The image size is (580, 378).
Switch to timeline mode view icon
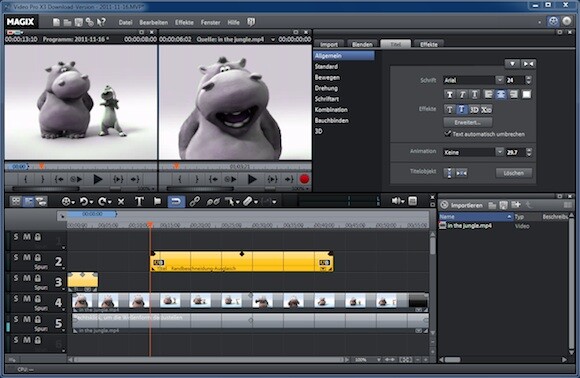[28, 201]
